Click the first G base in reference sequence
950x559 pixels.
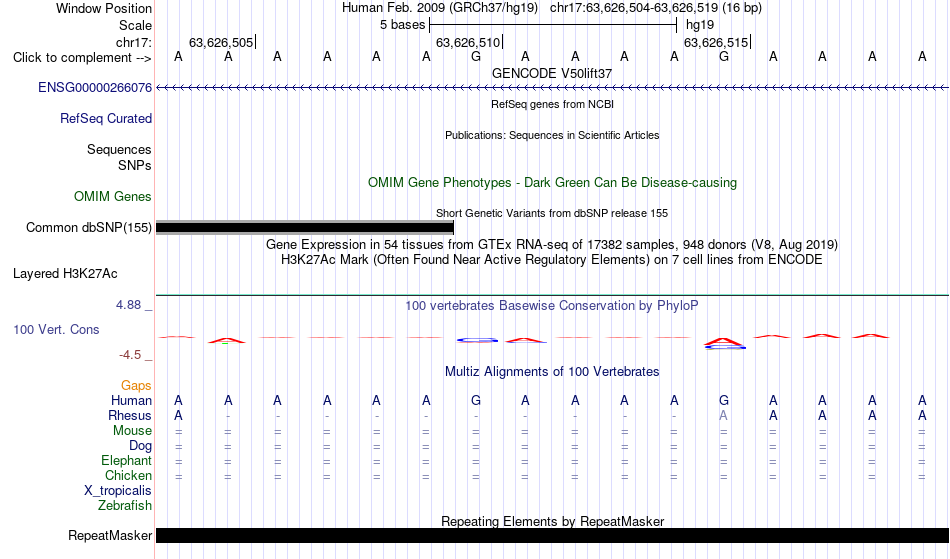tap(476, 57)
